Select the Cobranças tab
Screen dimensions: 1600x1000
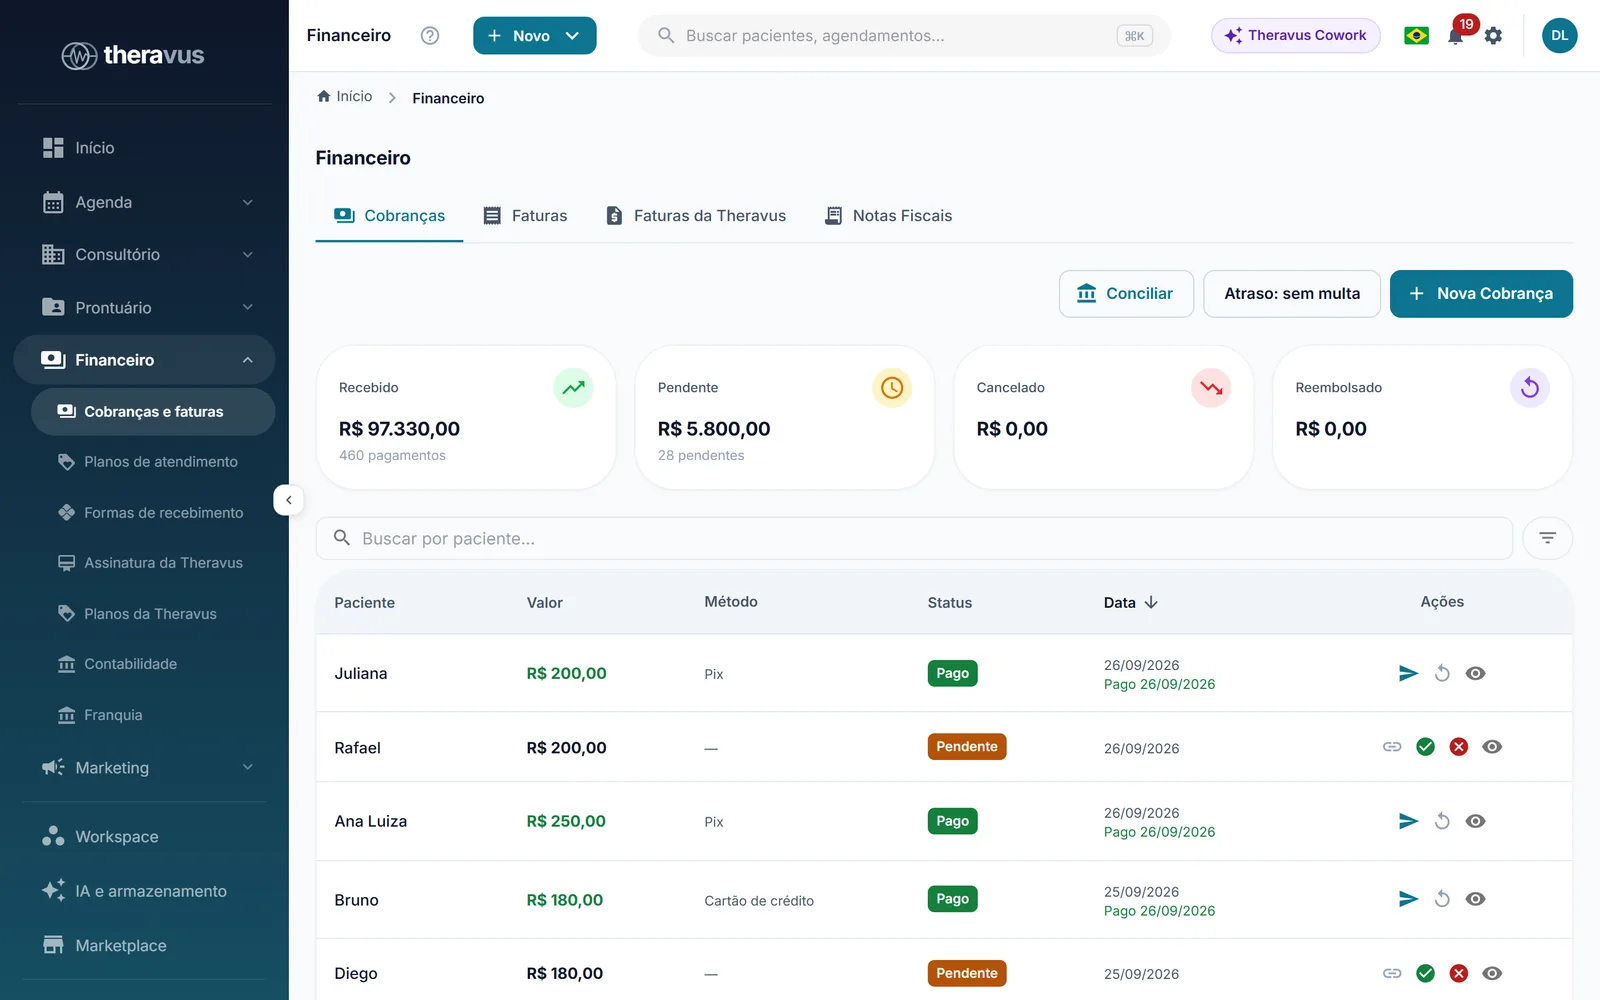pyautogui.click(x=390, y=215)
